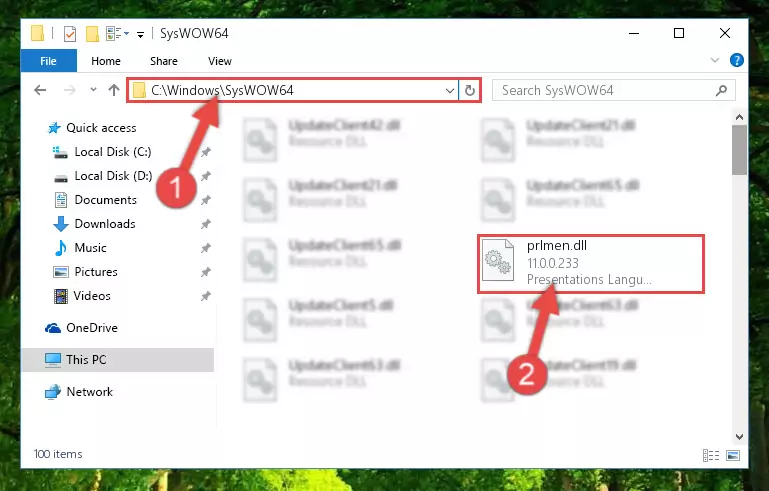The width and height of the screenshot is (769, 491).
Task: Click the pin icon next to Pictures
Action: point(205,272)
